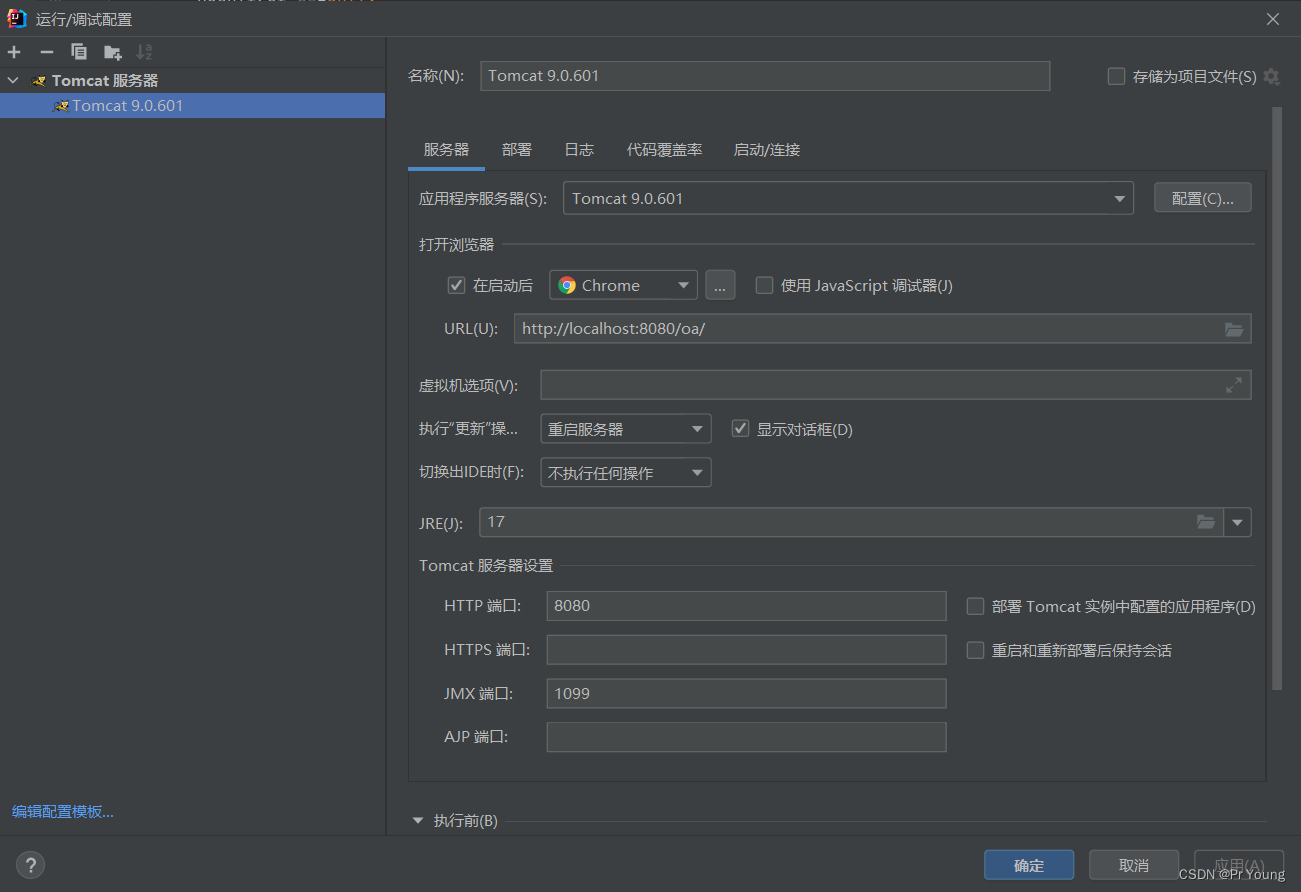1301x892 pixels.
Task: Expand the virtual machine options field
Action: pyautogui.click(x=1234, y=384)
